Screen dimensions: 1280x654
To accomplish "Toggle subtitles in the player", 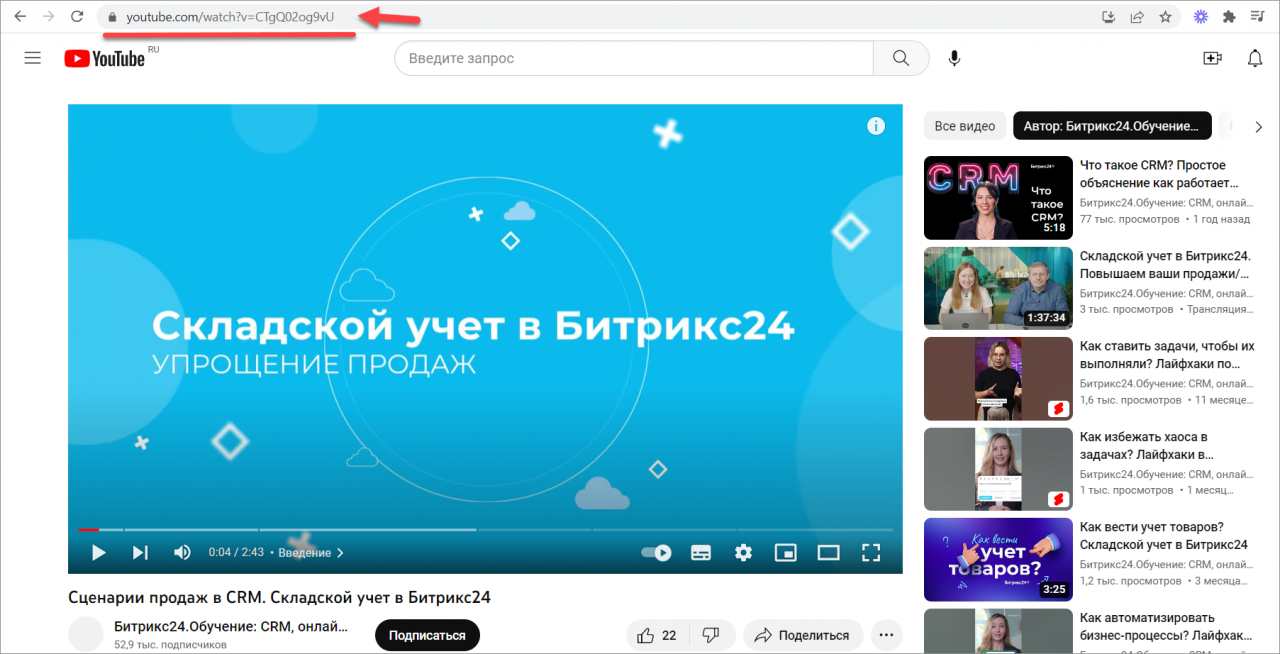I will click(701, 552).
